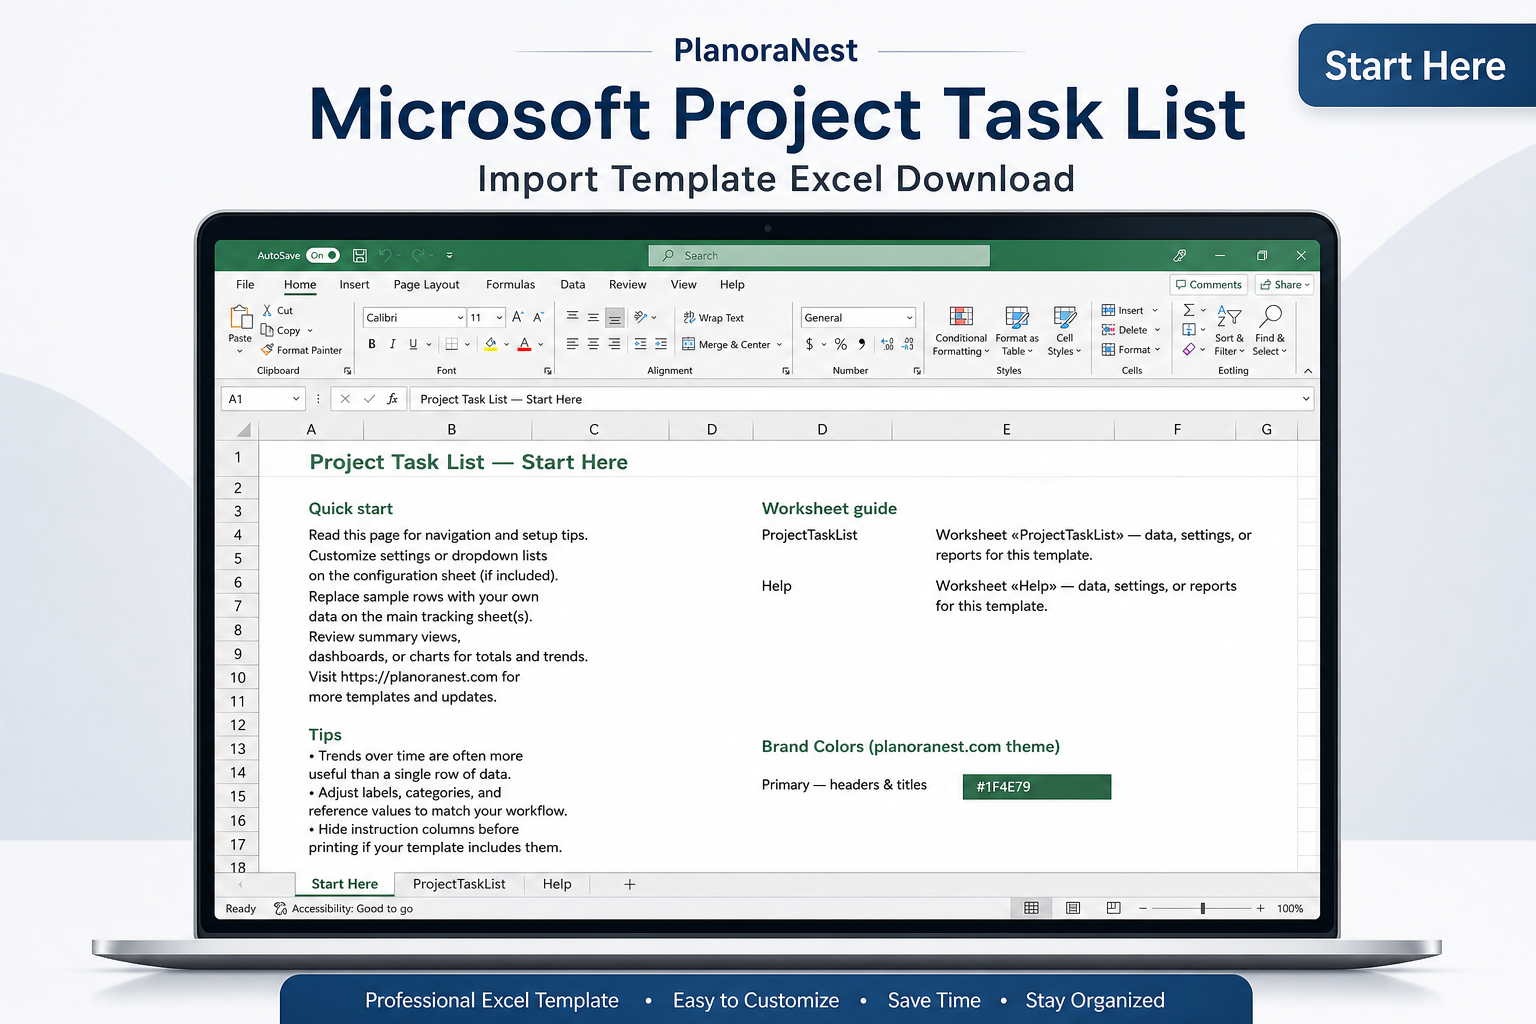Image resolution: width=1536 pixels, height=1024 pixels.
Task: Add a new sheet with plus button
Action: point(630,884)
